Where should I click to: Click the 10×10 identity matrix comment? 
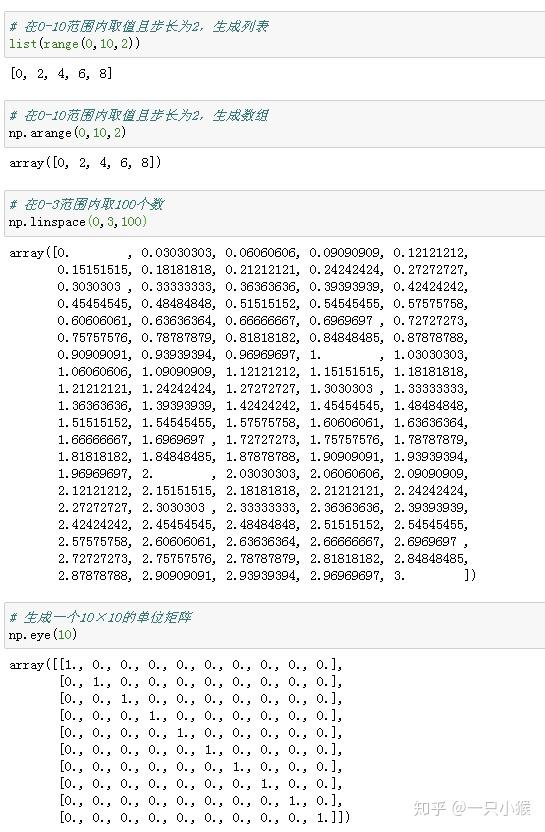coord(100,617)
